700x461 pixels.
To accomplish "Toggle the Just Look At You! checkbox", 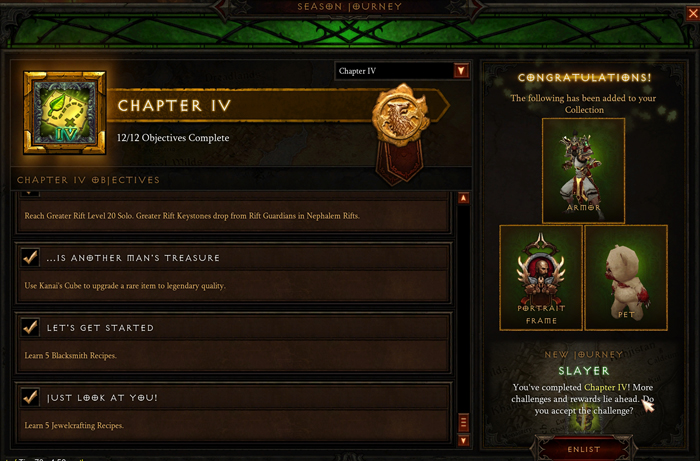I will (30, 397).
